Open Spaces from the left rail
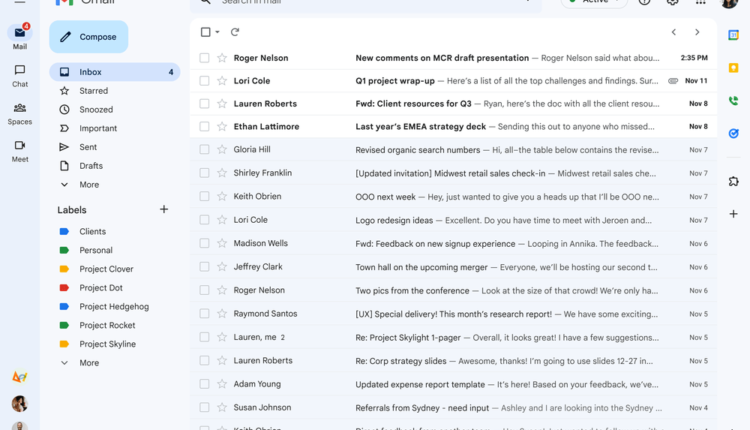750x430 pixels. coord(19,112)
